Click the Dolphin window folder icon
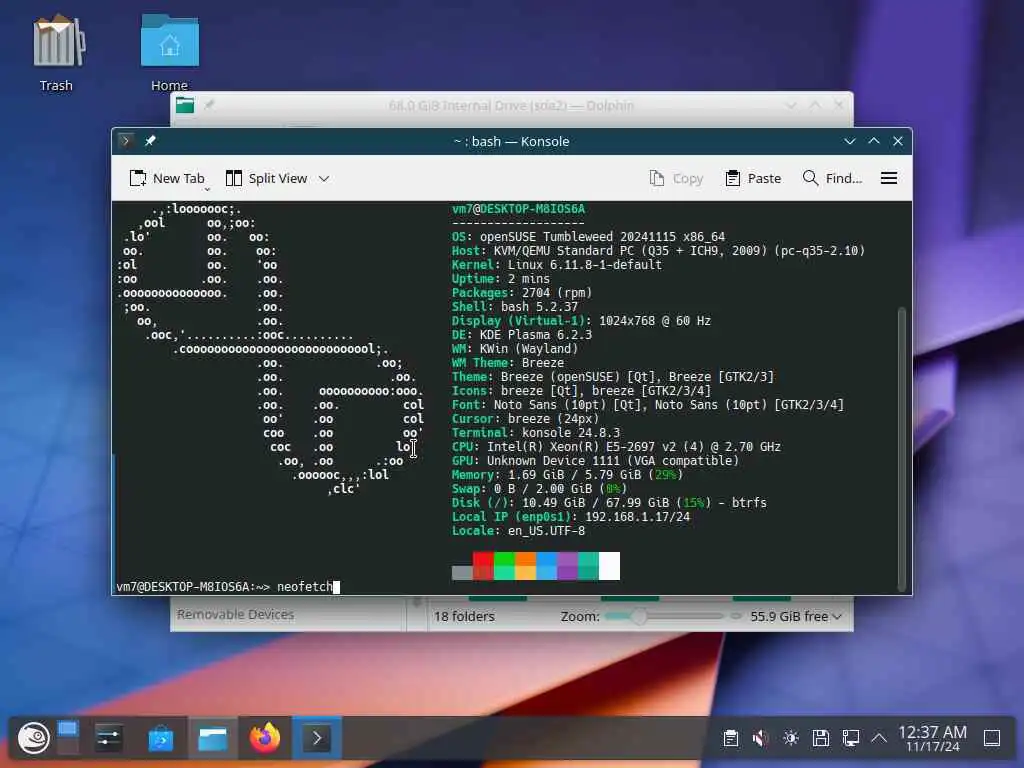This screenshot has height=768, width=1024. (x=185, y=105)
